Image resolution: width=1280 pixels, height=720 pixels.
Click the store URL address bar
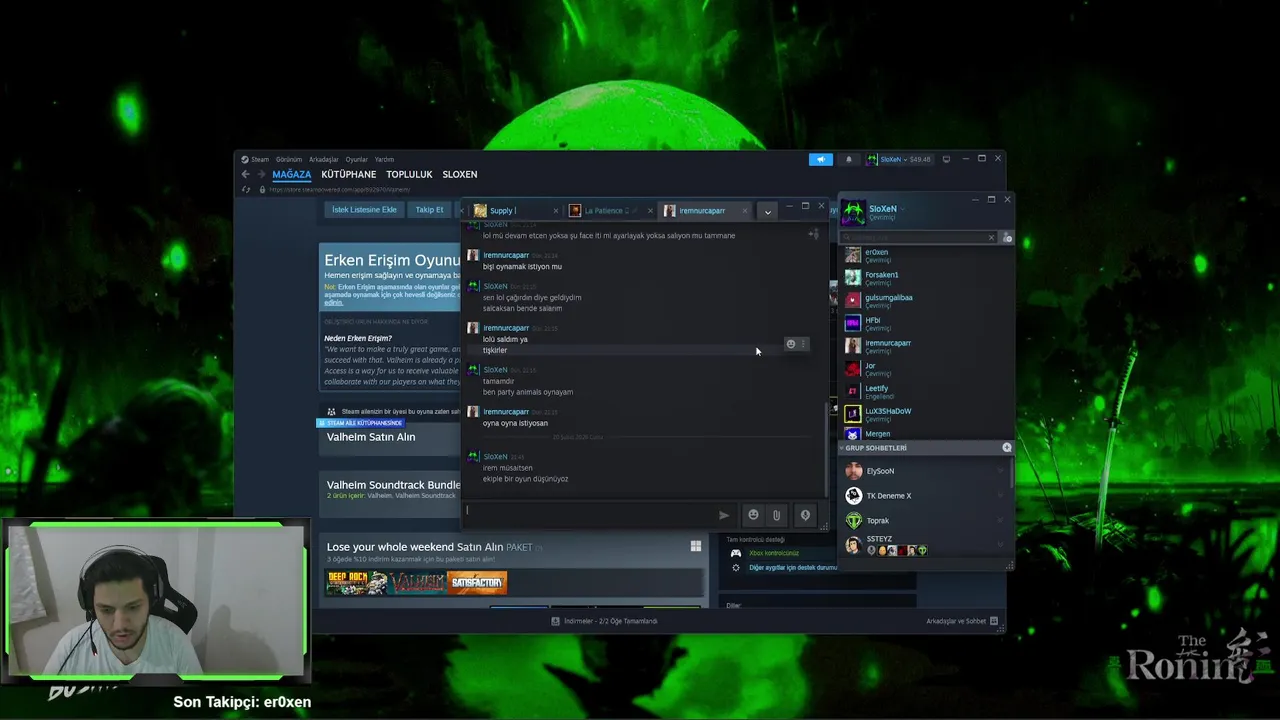[x=340, y=189]
